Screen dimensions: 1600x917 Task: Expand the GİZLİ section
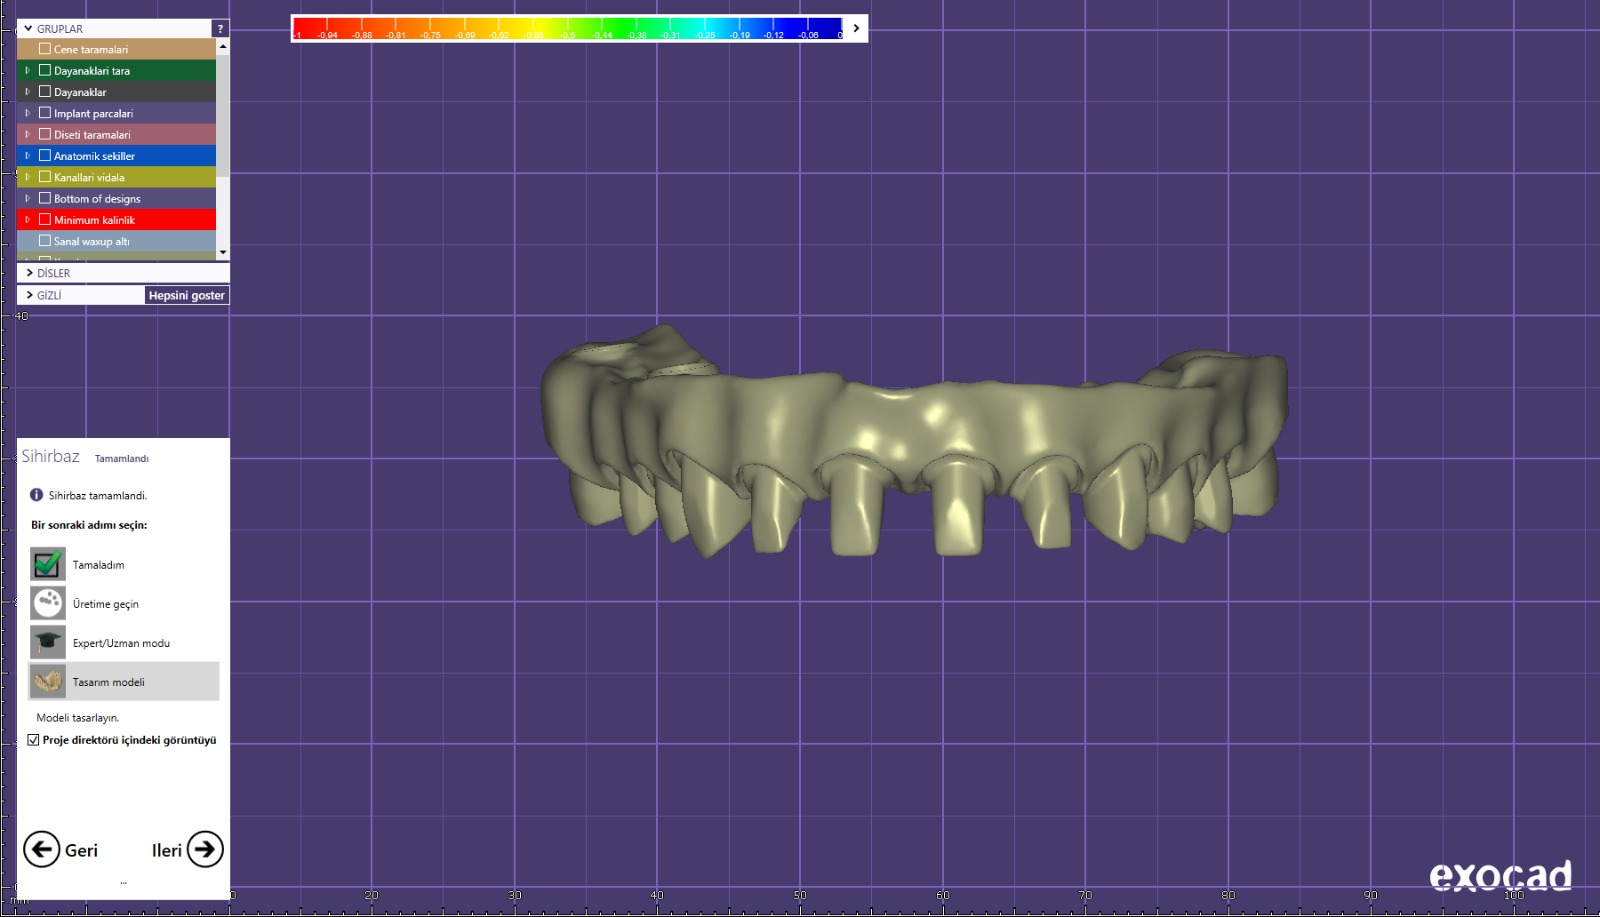point(30,295)
